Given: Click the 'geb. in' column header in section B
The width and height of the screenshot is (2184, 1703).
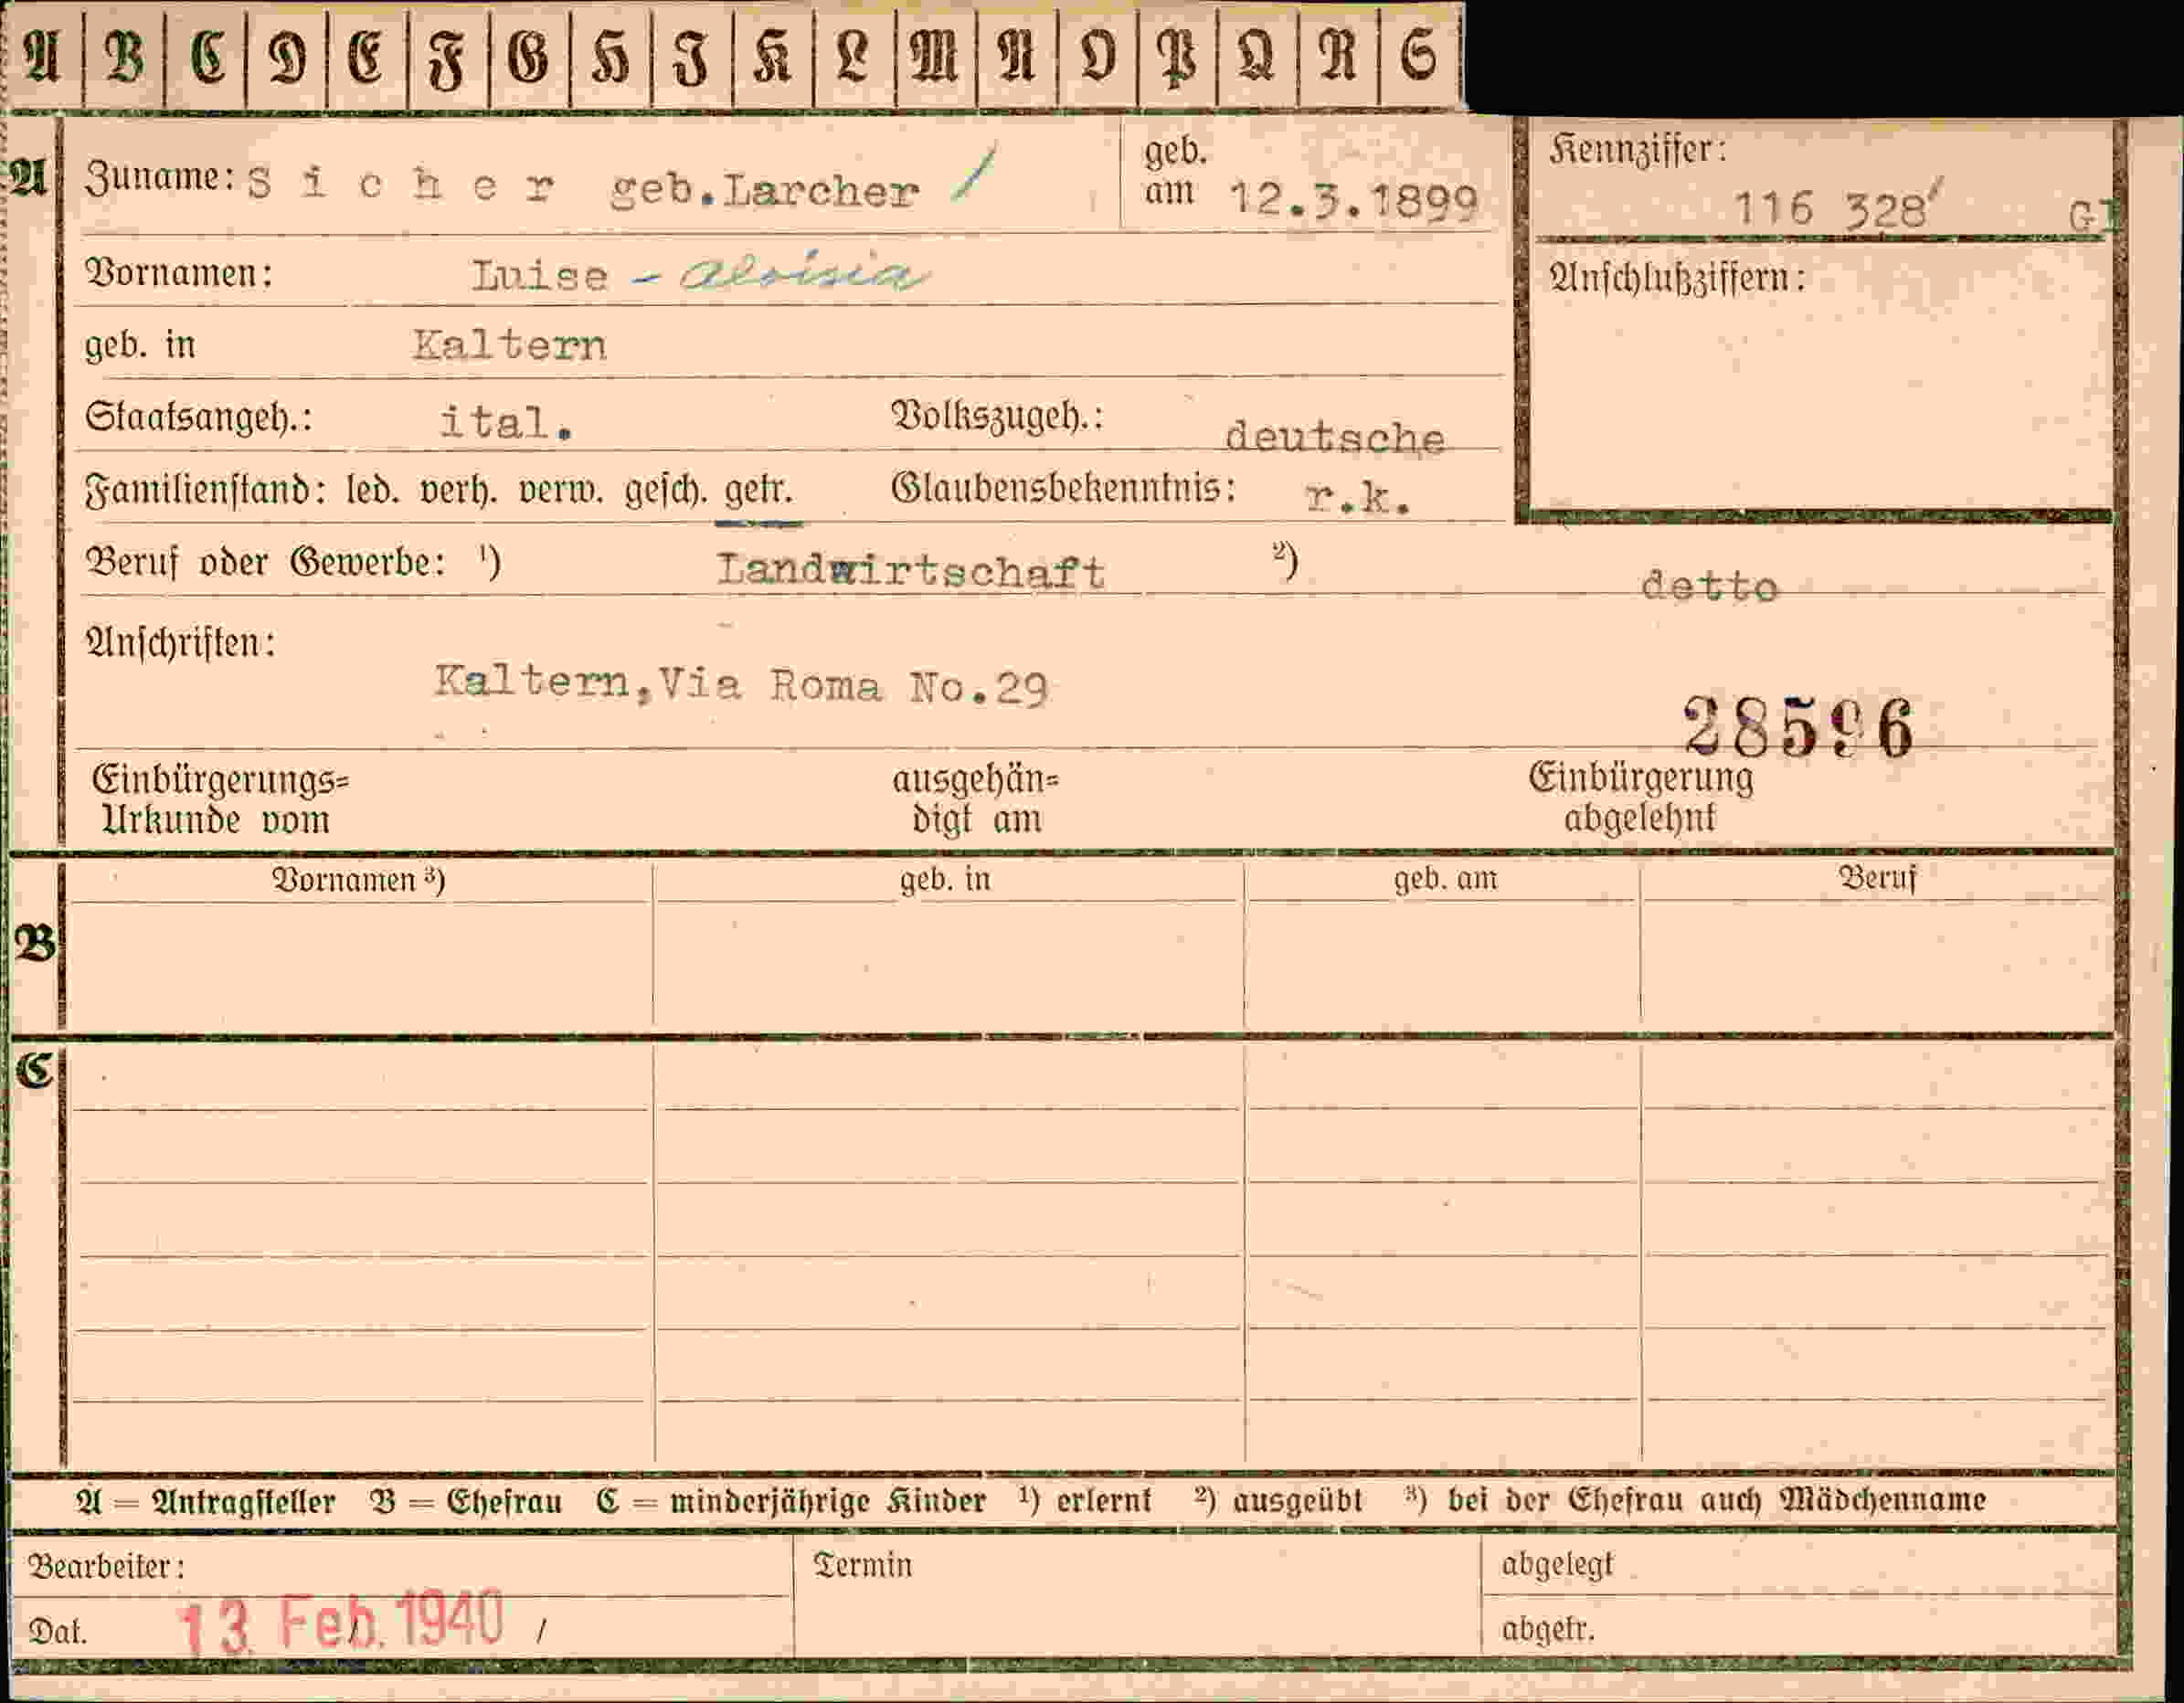Looking at the screenshot, I should tap(945, 879).
